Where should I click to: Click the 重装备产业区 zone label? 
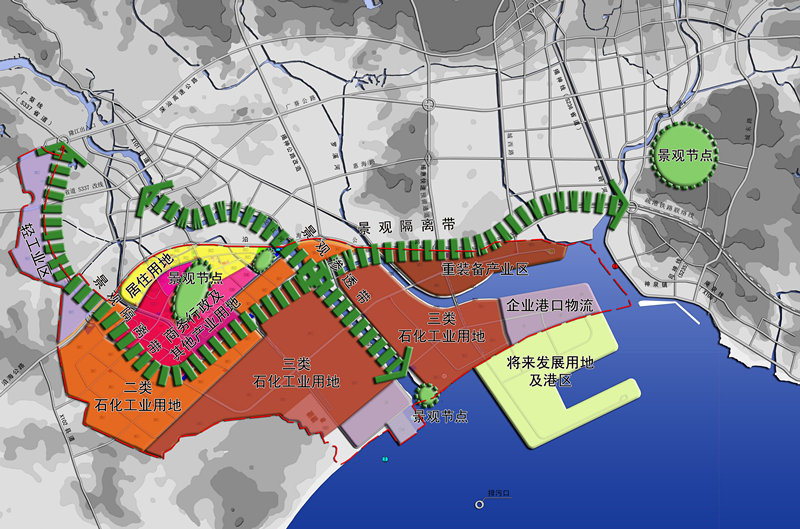click(x=485, y=270)
